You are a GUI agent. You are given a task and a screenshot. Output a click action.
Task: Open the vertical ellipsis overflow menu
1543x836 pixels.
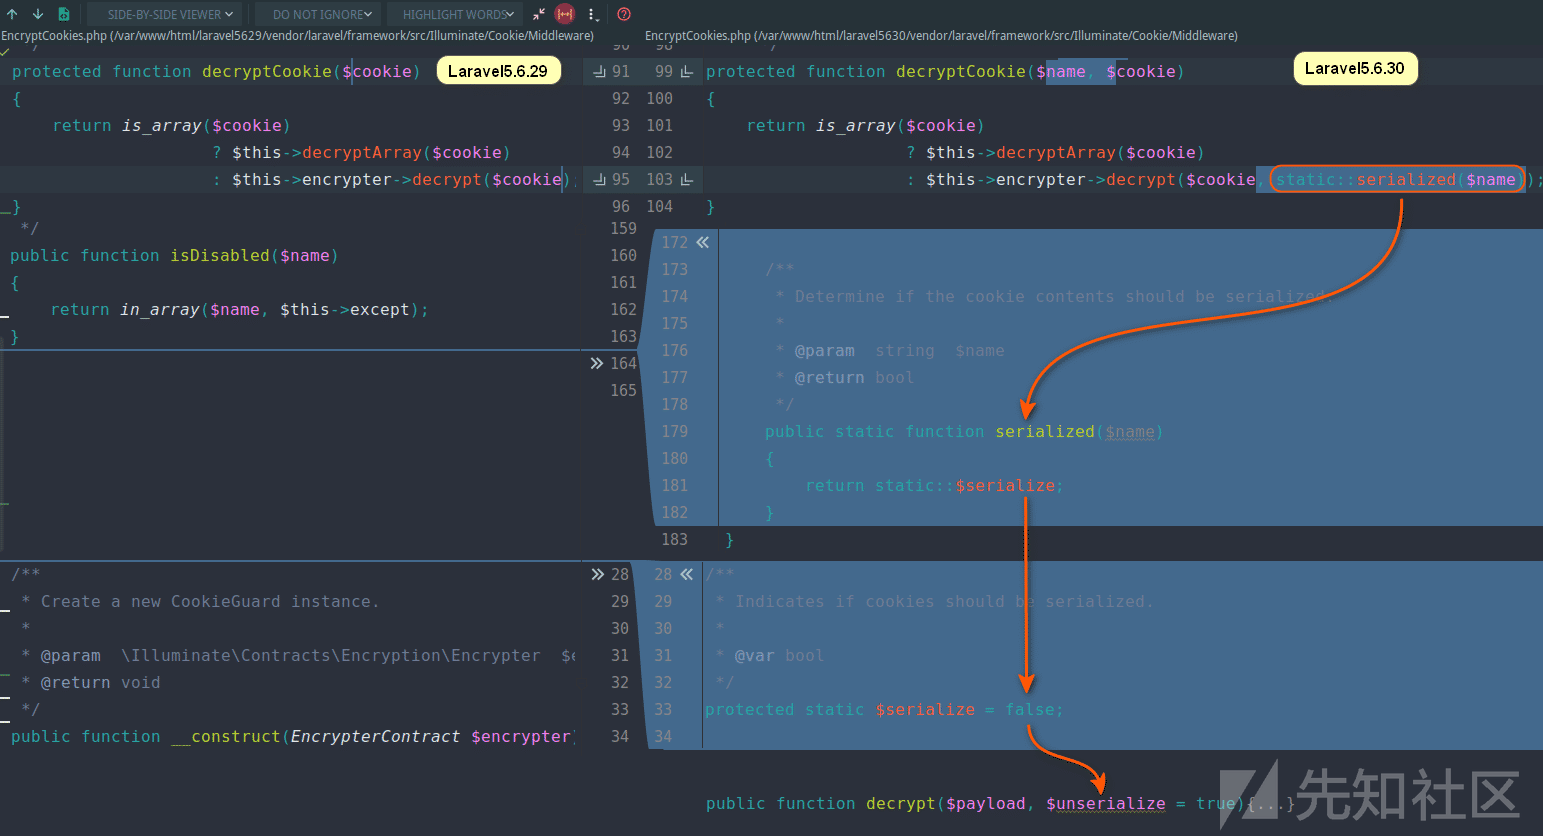[592, 14]
